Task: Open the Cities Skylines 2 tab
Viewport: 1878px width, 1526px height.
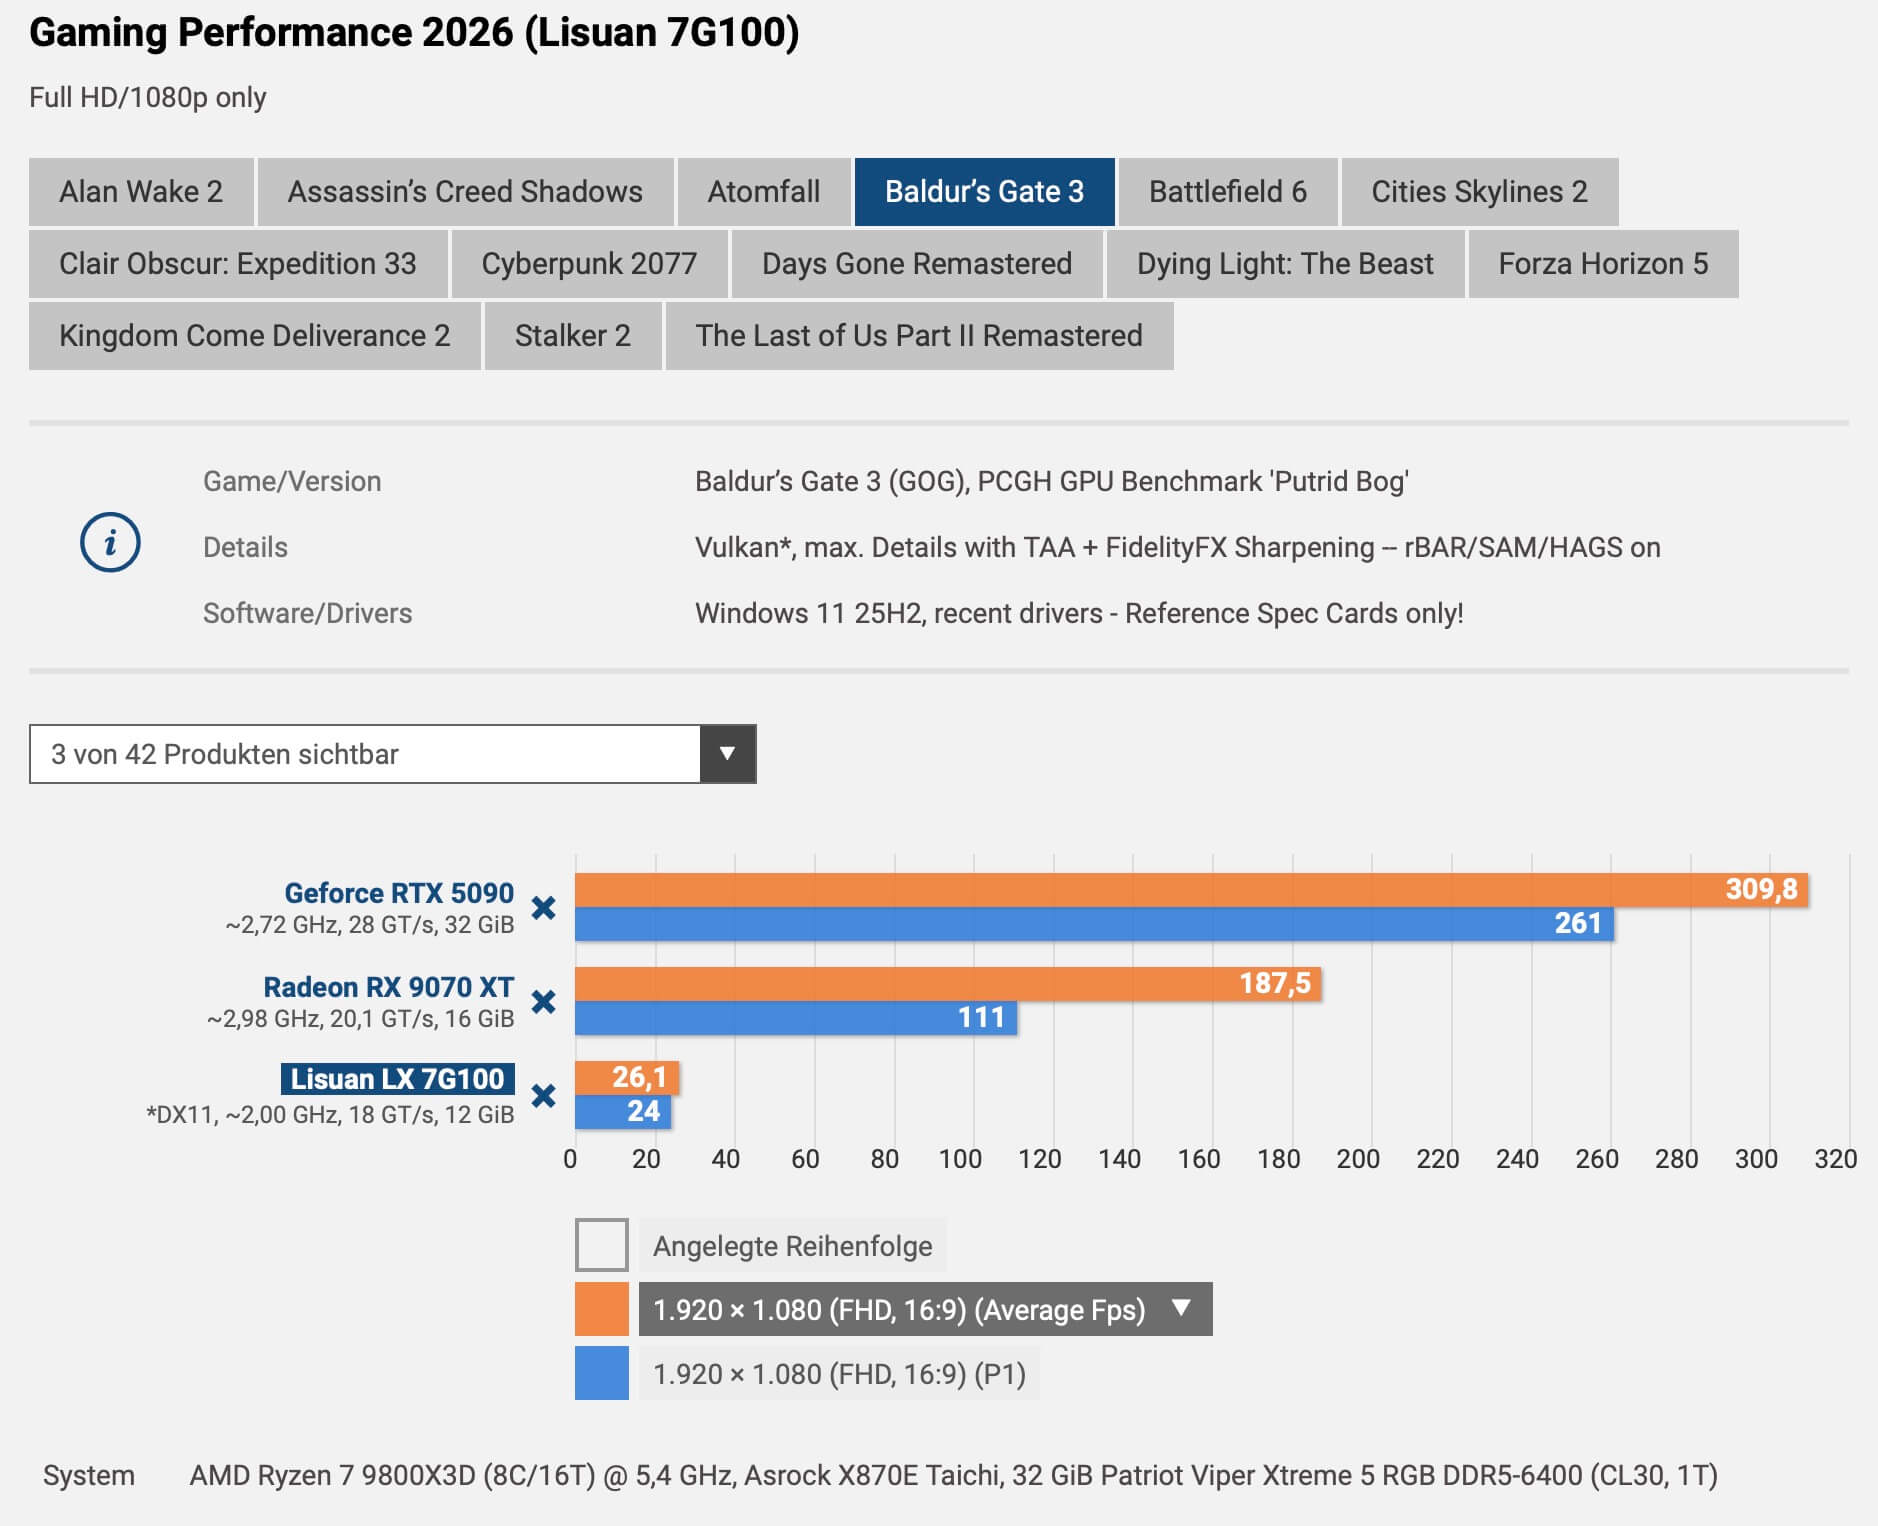Action: point(1480,192)
